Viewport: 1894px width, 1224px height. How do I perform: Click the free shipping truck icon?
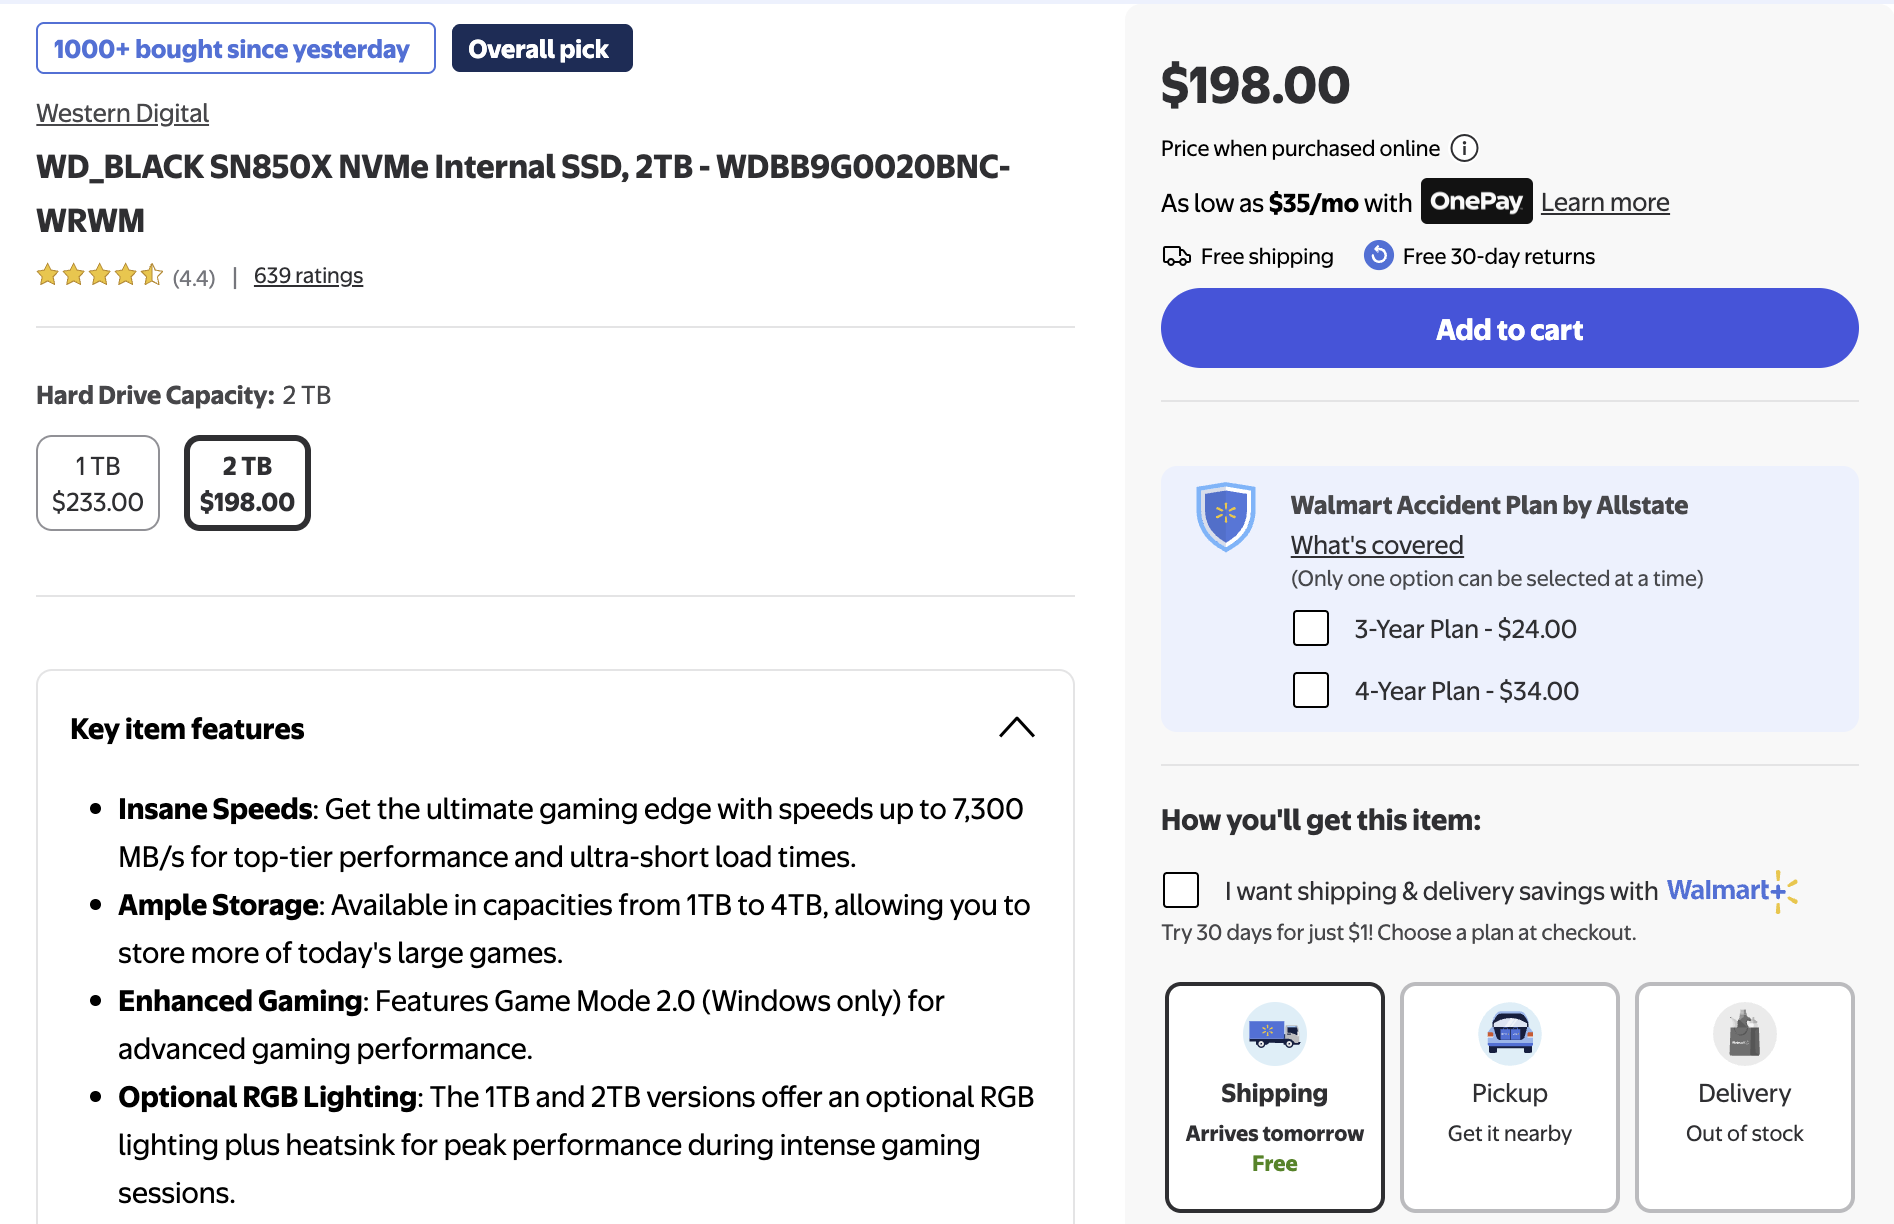click(x=1176, y=256)
